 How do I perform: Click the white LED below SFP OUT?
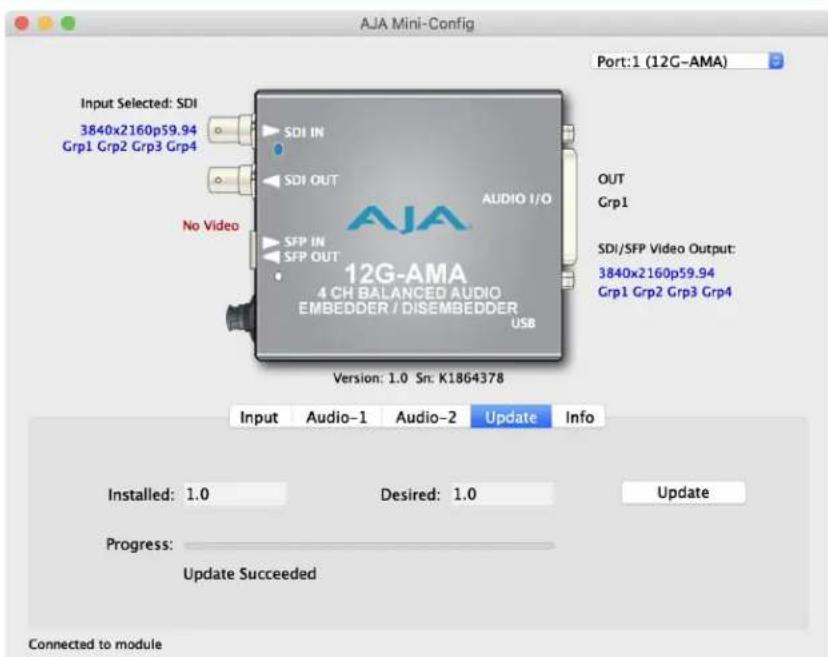[278, 276]
